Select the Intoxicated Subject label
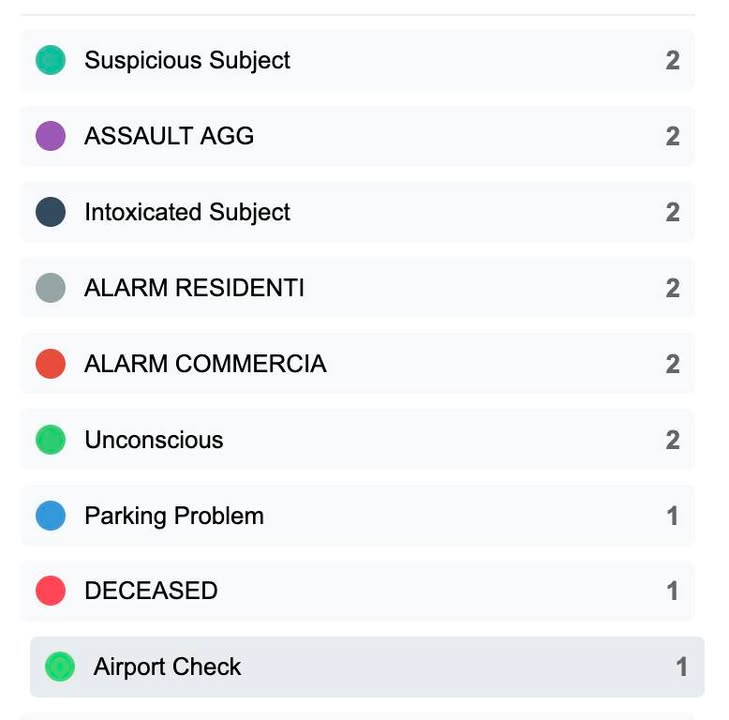The width and height of the screenshot is (729, 720). click(x=187, y=212)
